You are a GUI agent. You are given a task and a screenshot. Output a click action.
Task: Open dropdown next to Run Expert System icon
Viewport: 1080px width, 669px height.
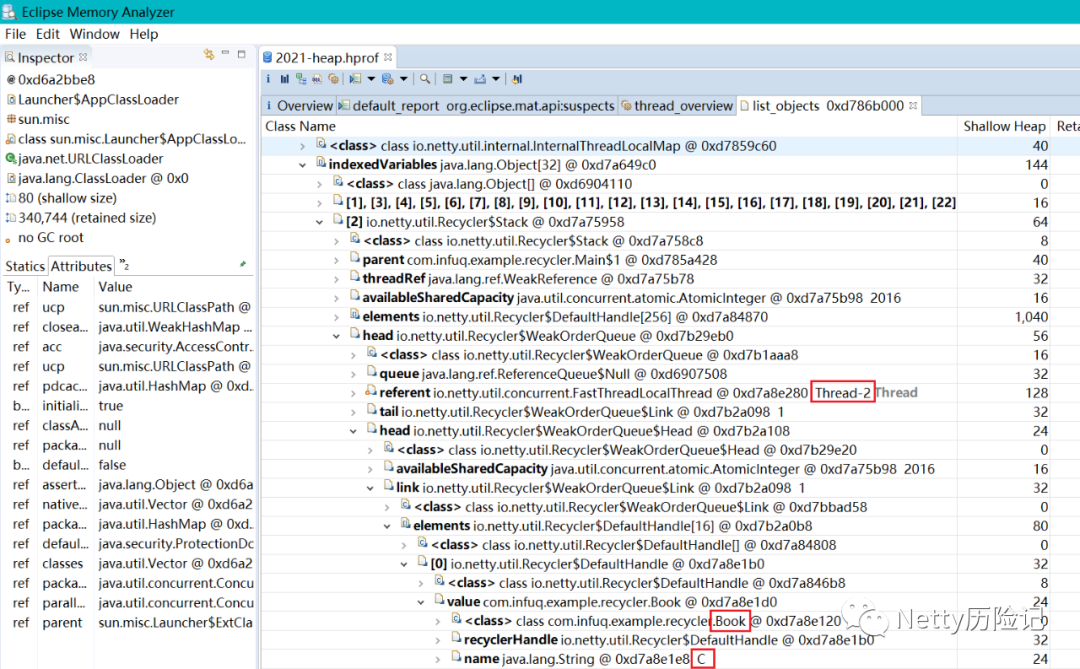371,79
